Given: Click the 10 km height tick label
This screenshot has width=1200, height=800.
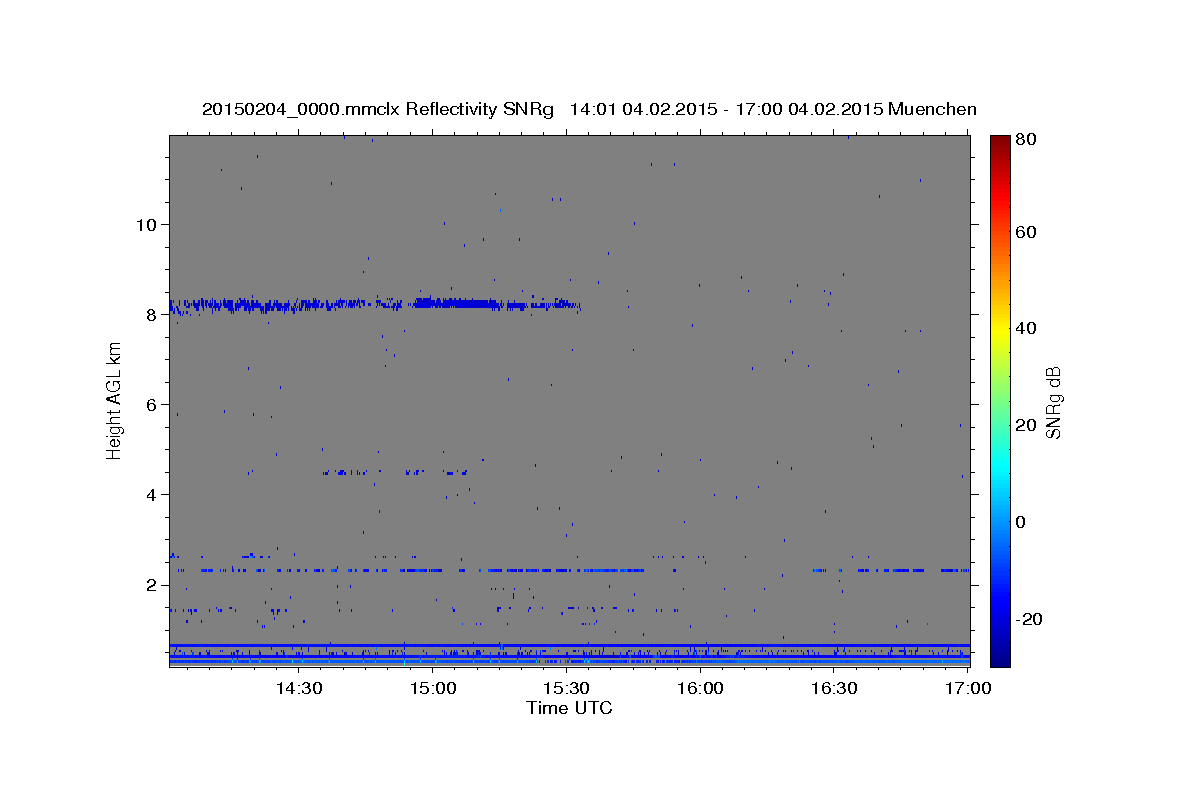Looking at the screenshot, I should click(x=146, y=224).
